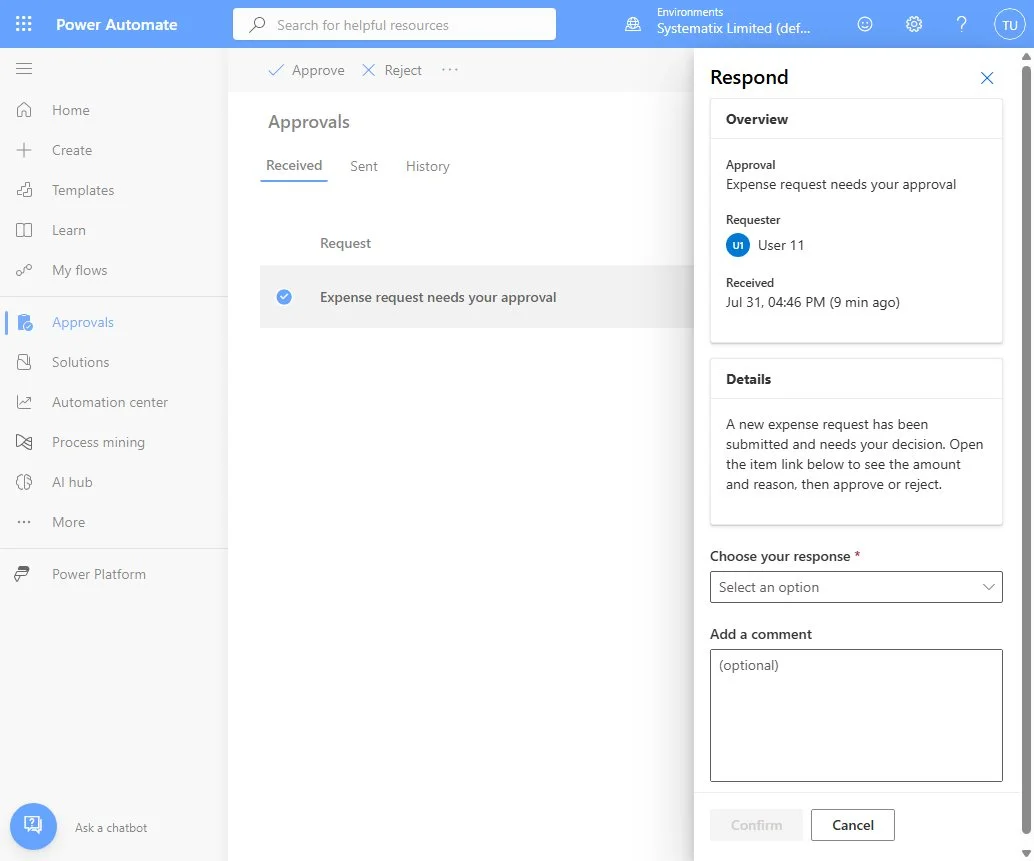
Task: Select the Expense request needs your approval row
Action: pyautogui.click(x=477, y=297)
